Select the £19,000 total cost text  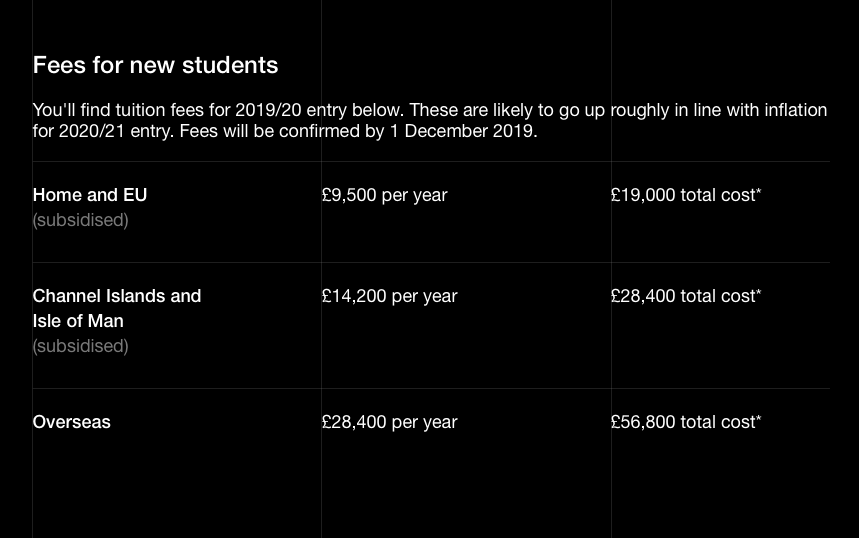click(682, 195)
